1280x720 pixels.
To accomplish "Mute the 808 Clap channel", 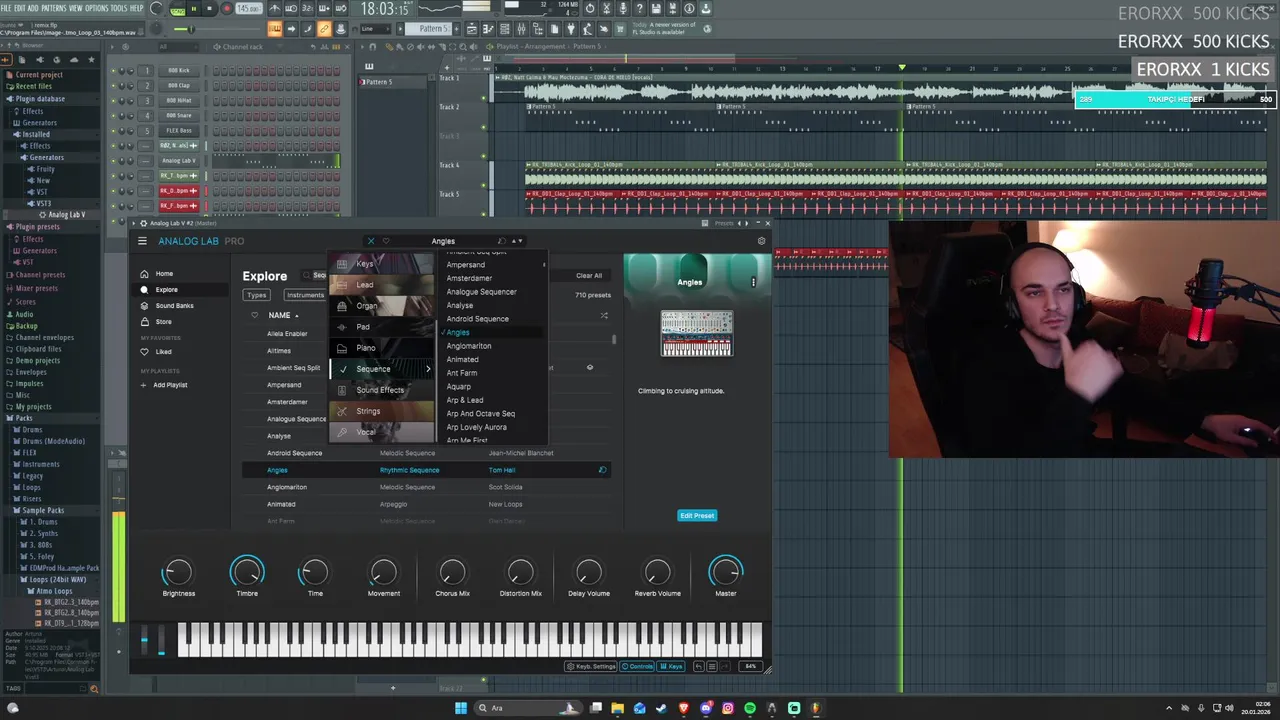I will click(x=114, y=86).
